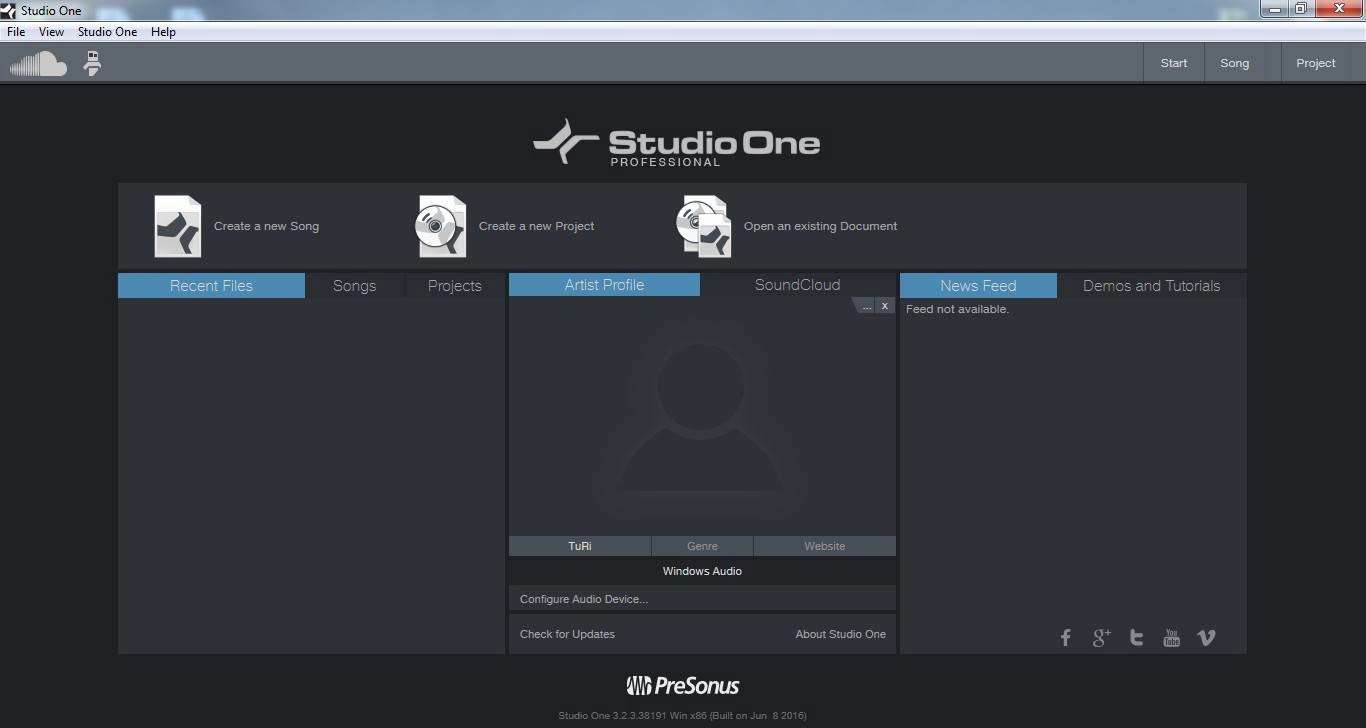Open the YouTube social icon

(1172, 638)
